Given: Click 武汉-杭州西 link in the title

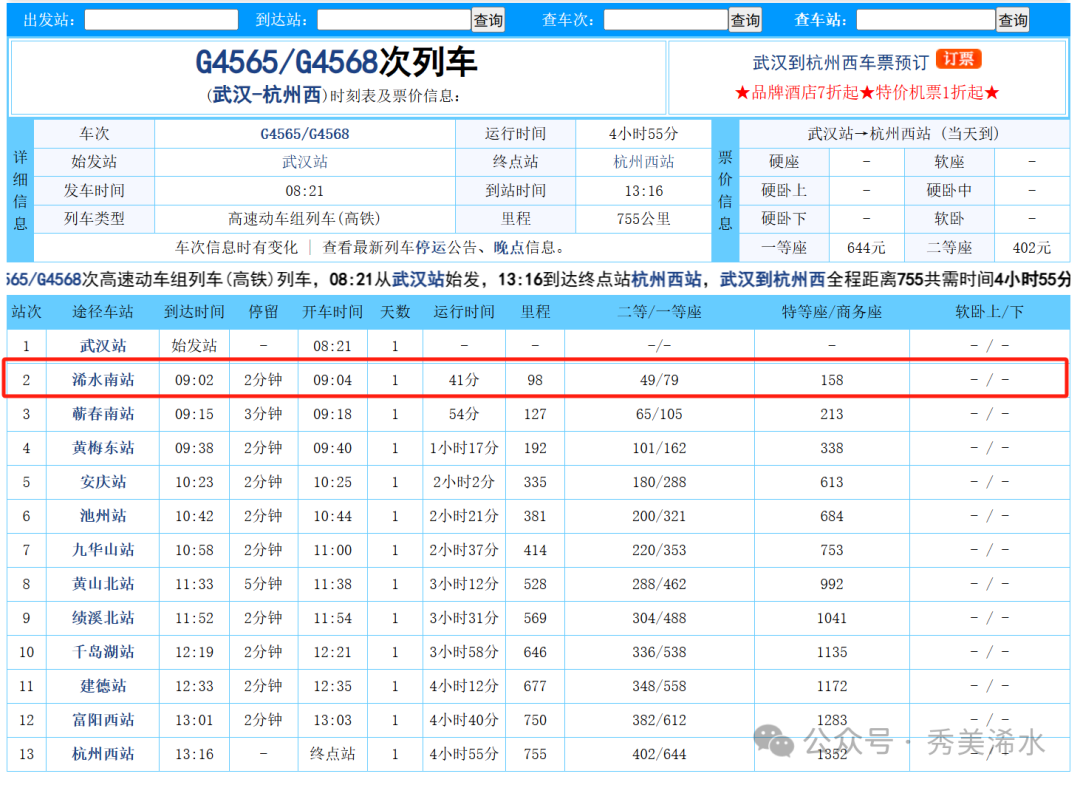Looking at the screenshot, I should pos(267,95).
